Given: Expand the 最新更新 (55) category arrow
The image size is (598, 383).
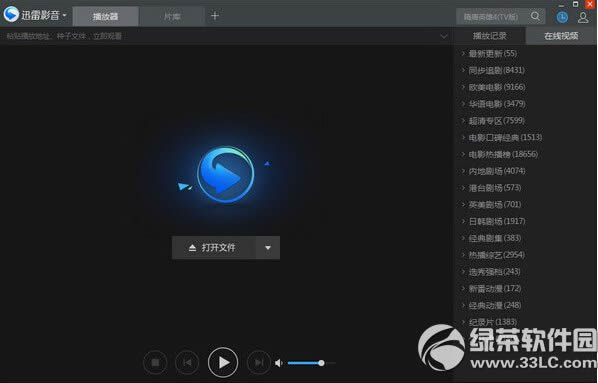Looking at the screenshot, I should pos(463,53).
